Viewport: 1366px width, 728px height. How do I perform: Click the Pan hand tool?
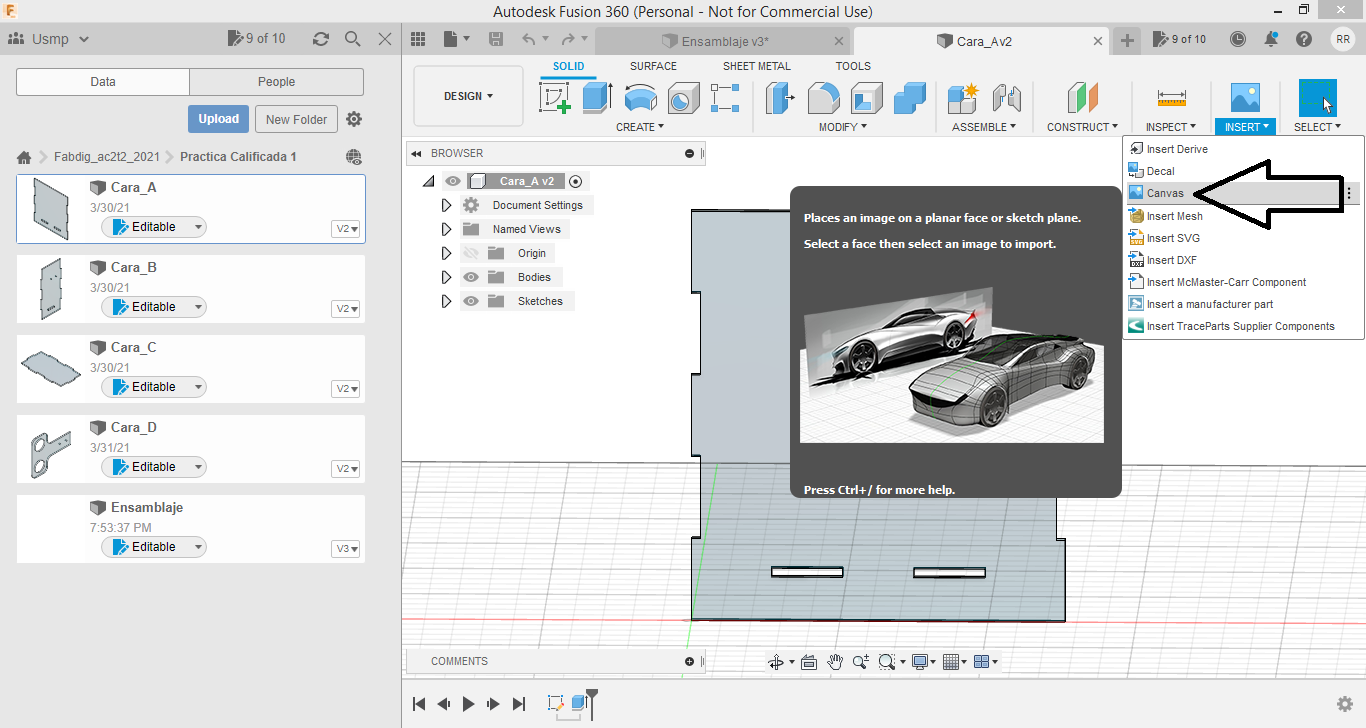(835, 662)
